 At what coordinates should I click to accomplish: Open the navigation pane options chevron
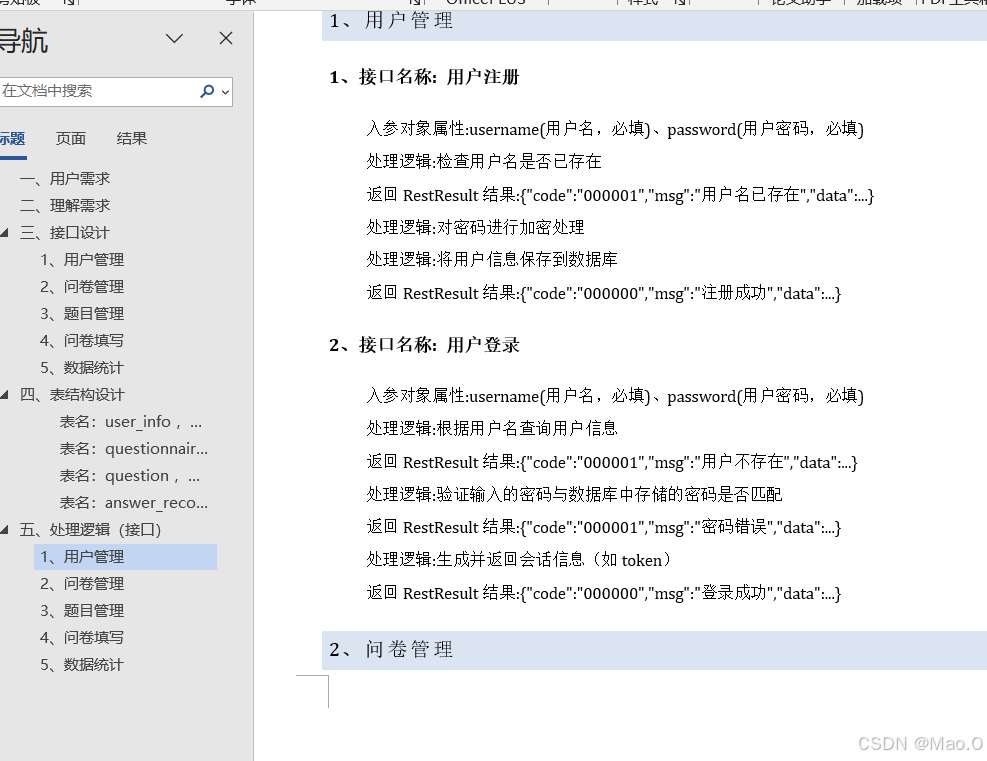click(174, 38)
